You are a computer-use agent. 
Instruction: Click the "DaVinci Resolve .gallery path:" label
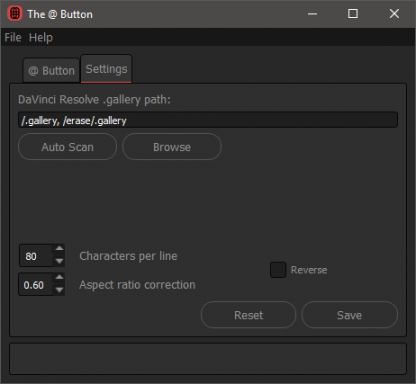point(94,100)
